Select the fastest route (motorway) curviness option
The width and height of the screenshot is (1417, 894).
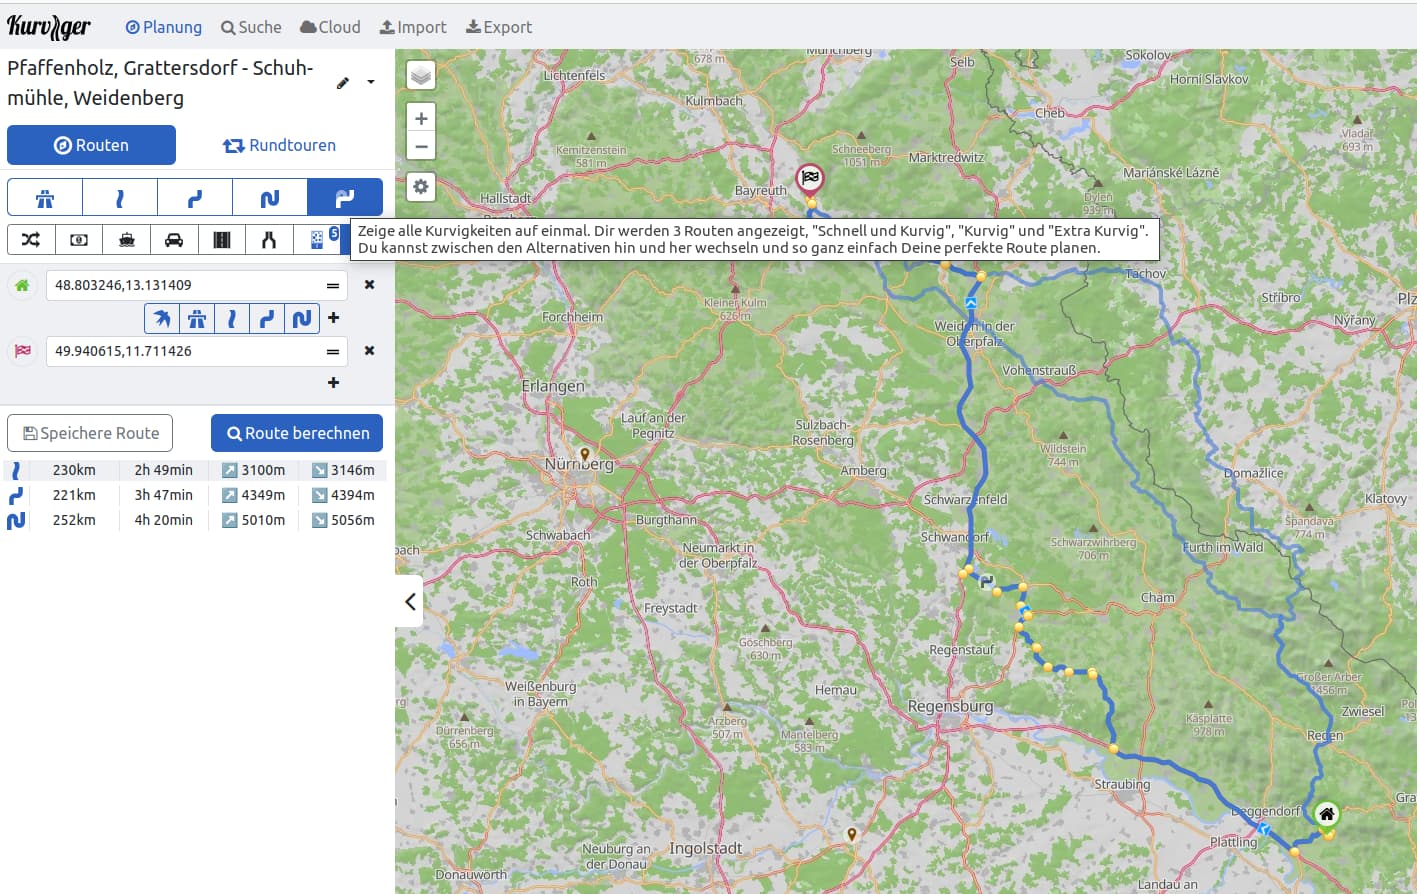coord(45,198)
